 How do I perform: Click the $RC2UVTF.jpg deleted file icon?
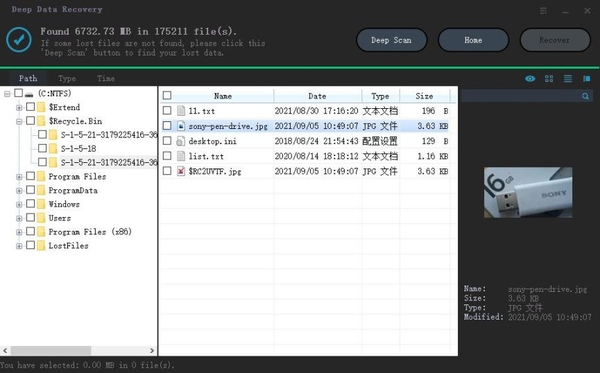tap(181, 171)
